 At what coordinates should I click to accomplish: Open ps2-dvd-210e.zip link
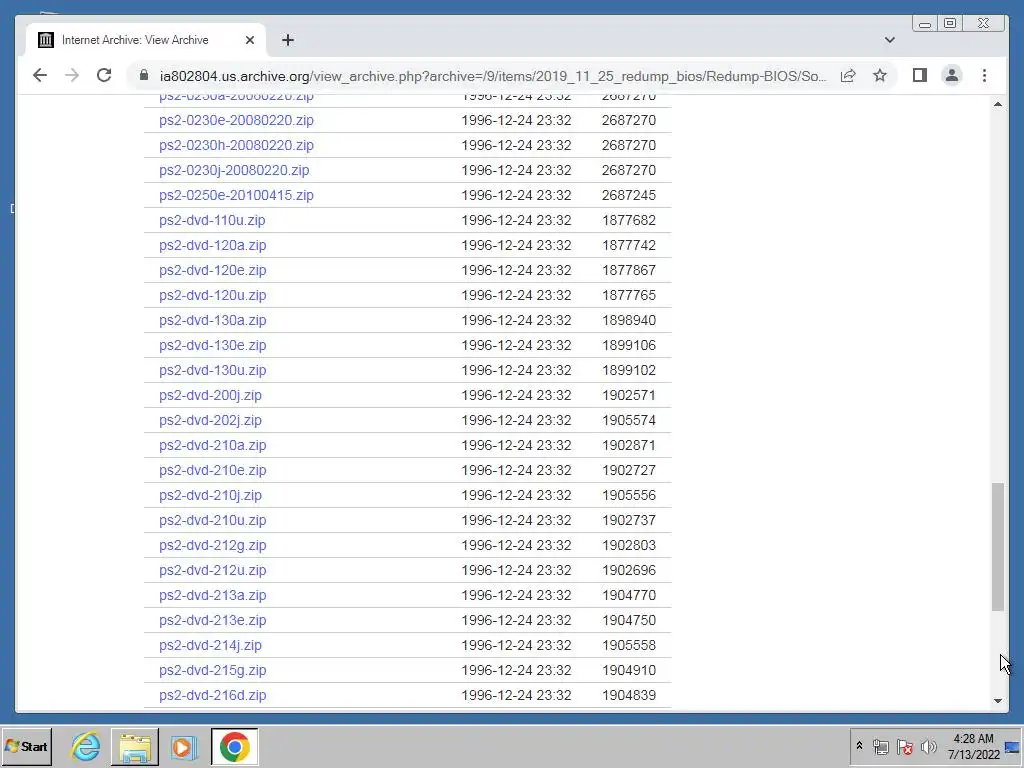(212, 470)
